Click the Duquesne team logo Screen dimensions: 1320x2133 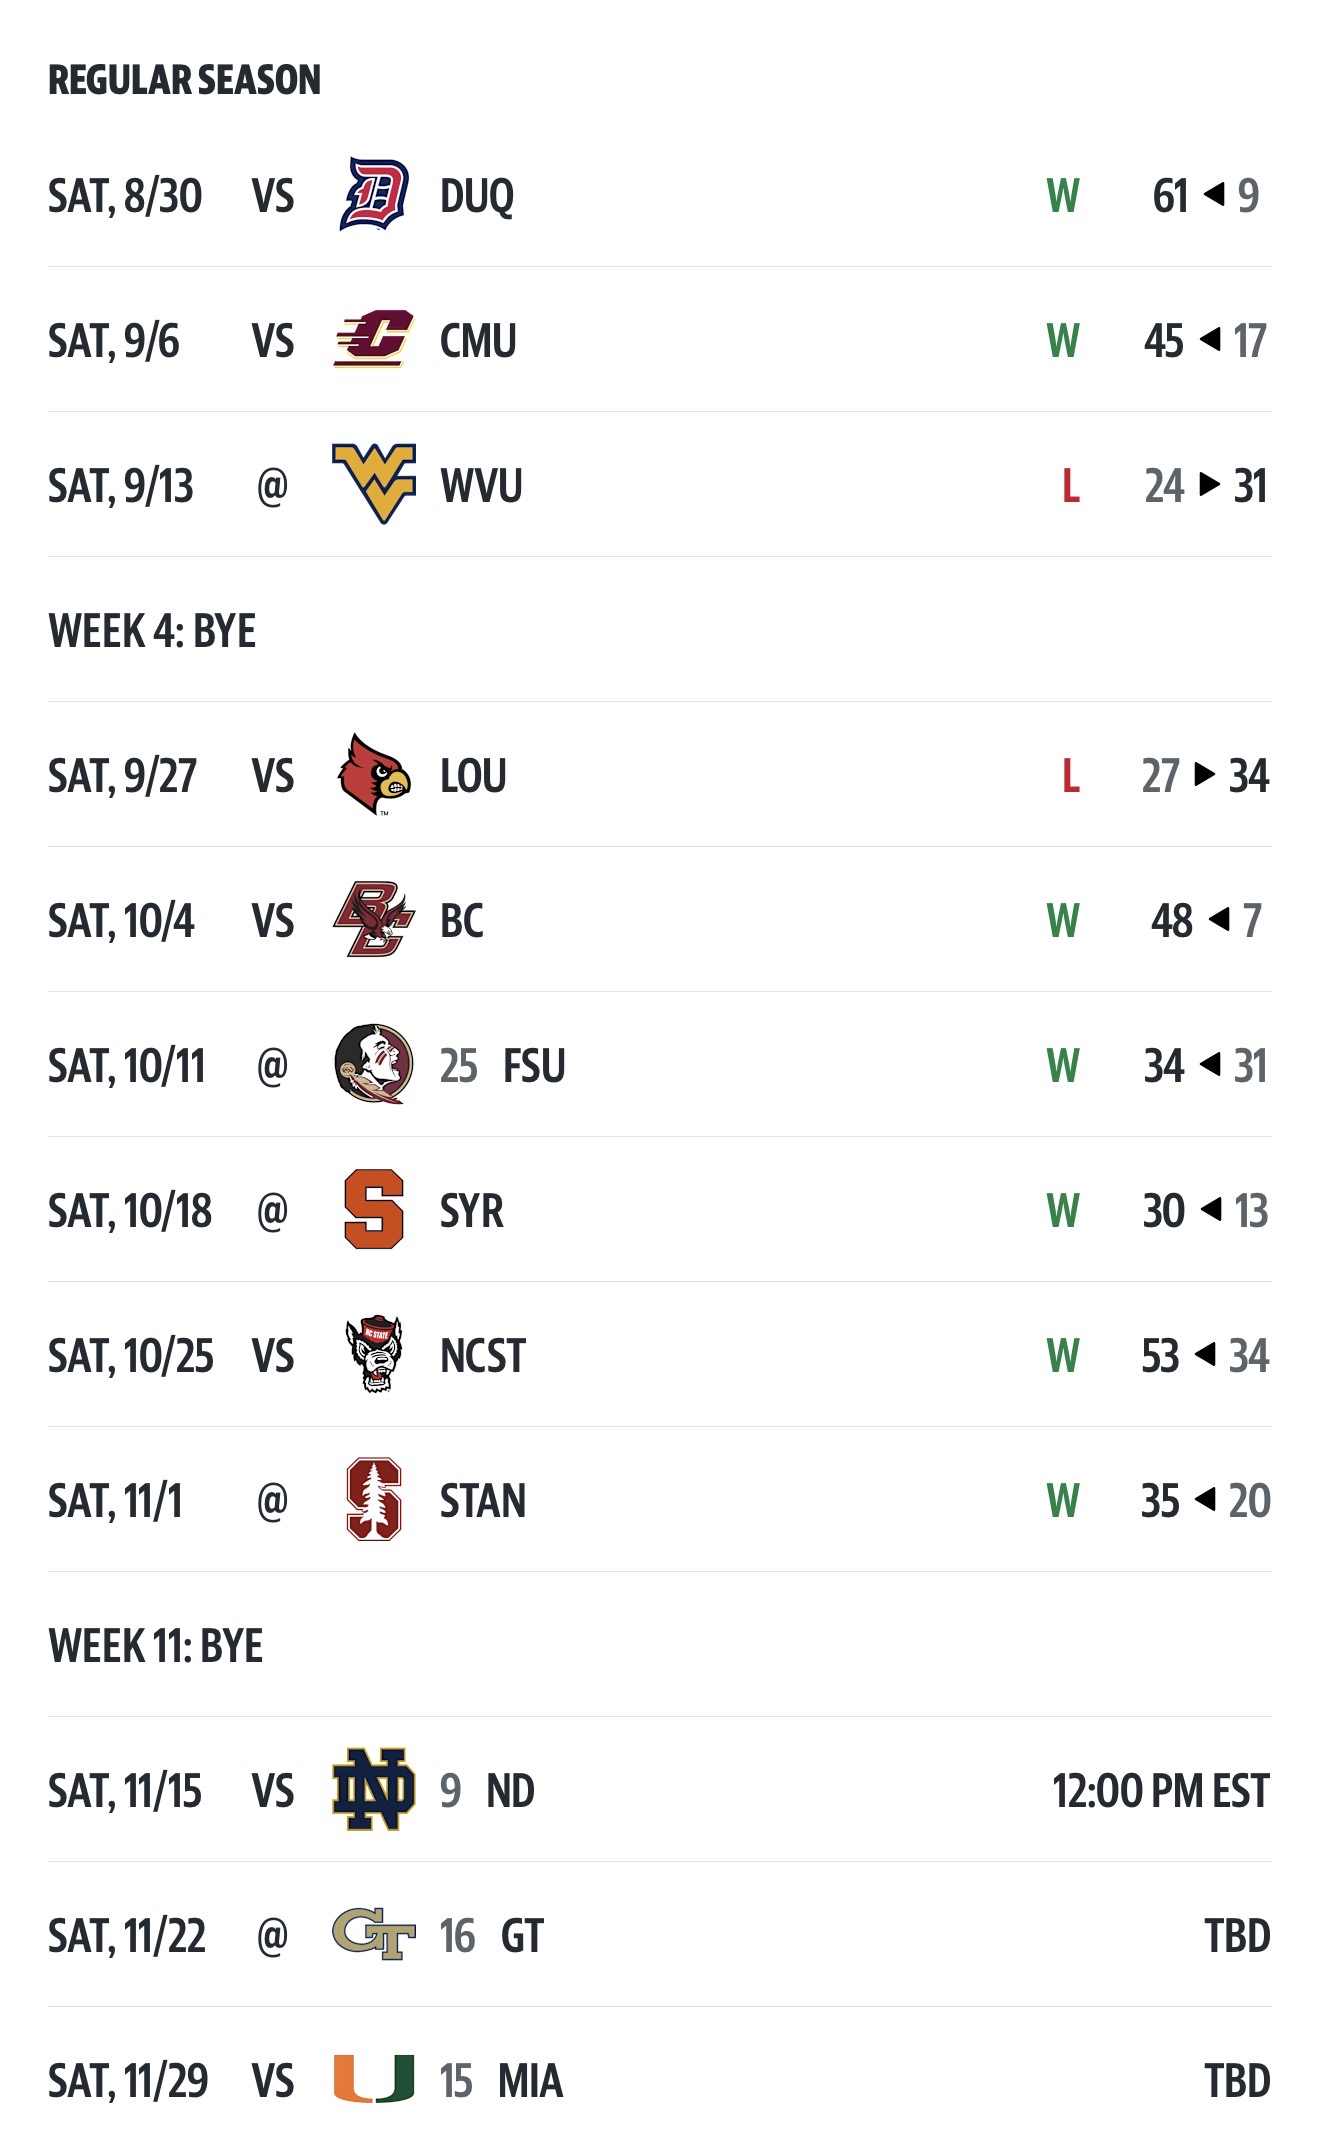click(x=374, y=195)
